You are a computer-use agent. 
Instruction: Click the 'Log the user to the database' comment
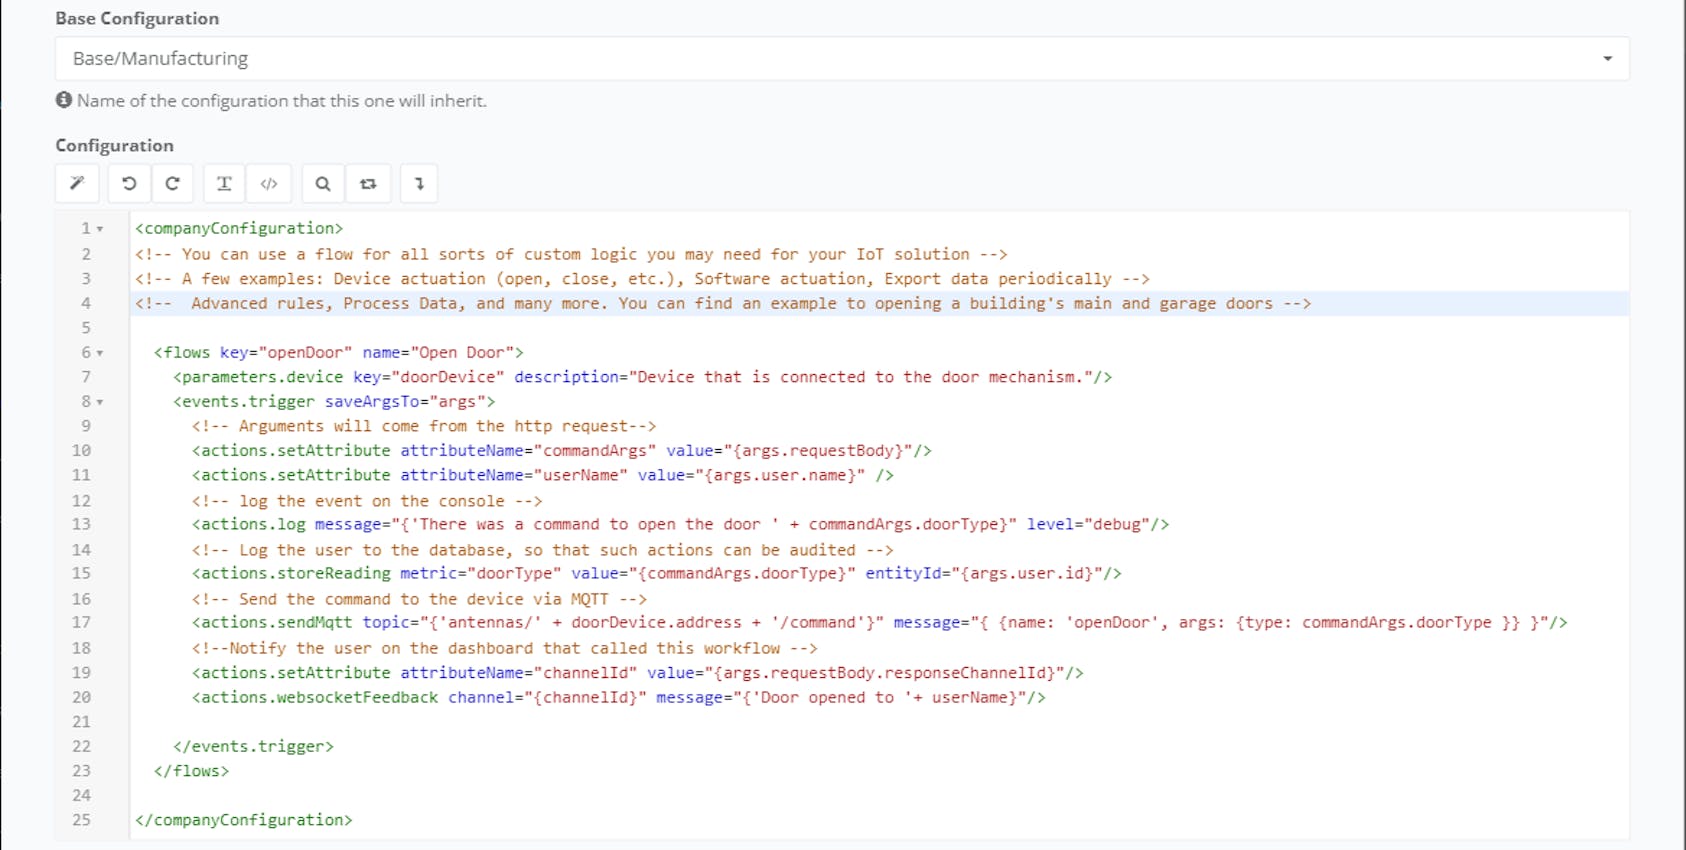click(x=543, y=550)
